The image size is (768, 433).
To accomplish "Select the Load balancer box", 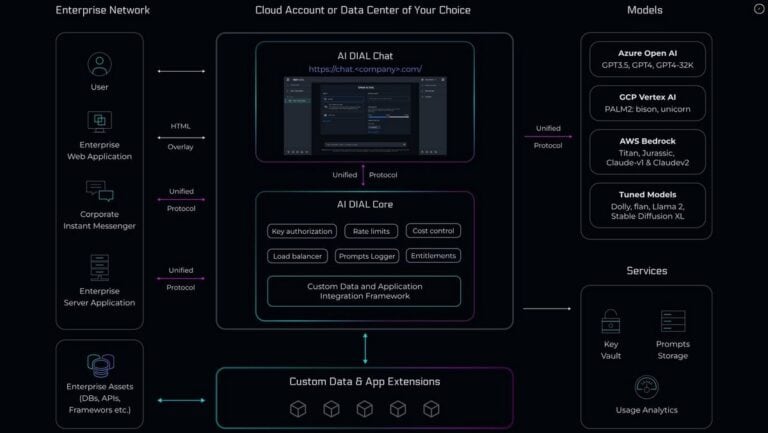I will pos(297,256).
